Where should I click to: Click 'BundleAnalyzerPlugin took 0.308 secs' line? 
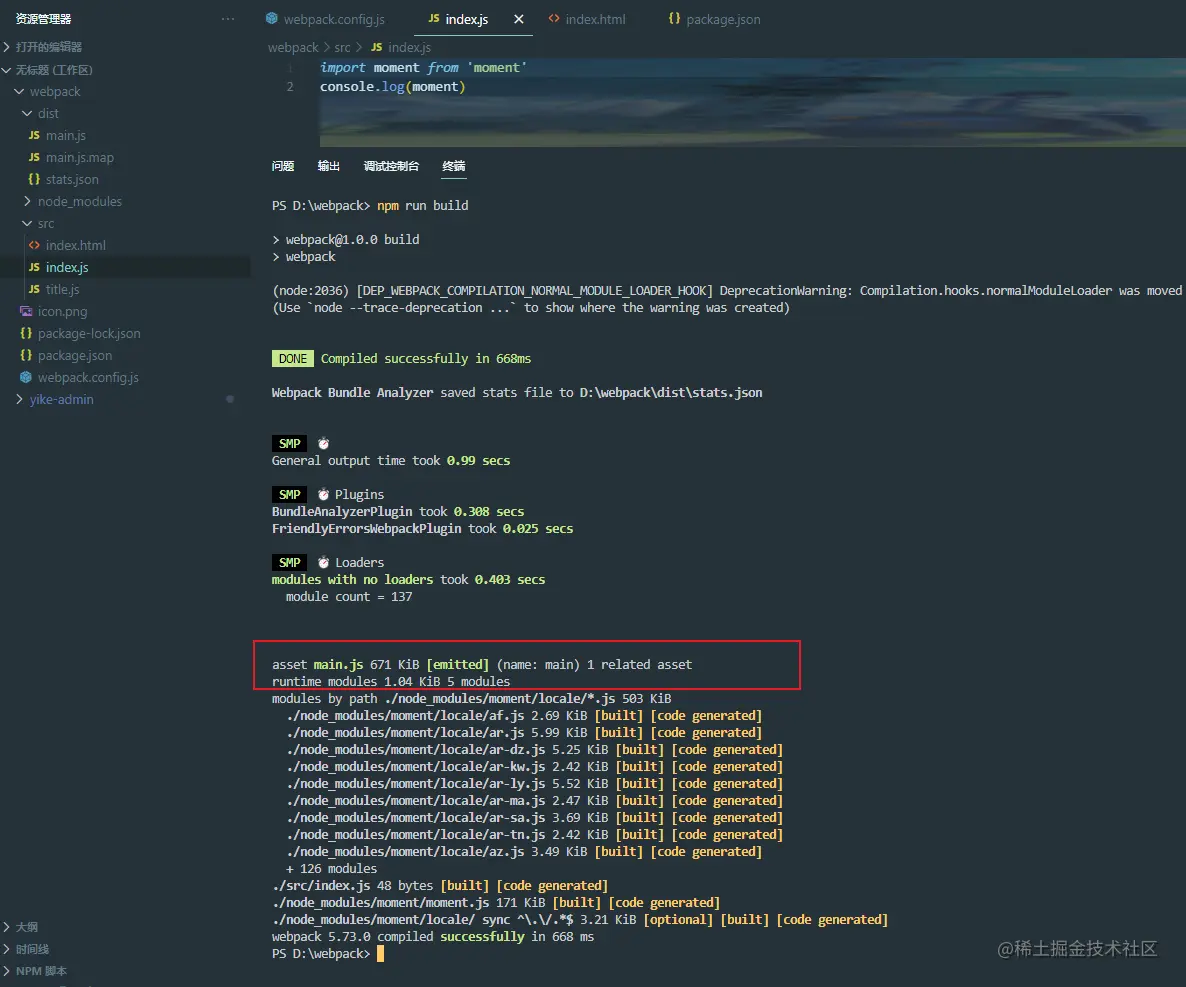coord(398,511)
